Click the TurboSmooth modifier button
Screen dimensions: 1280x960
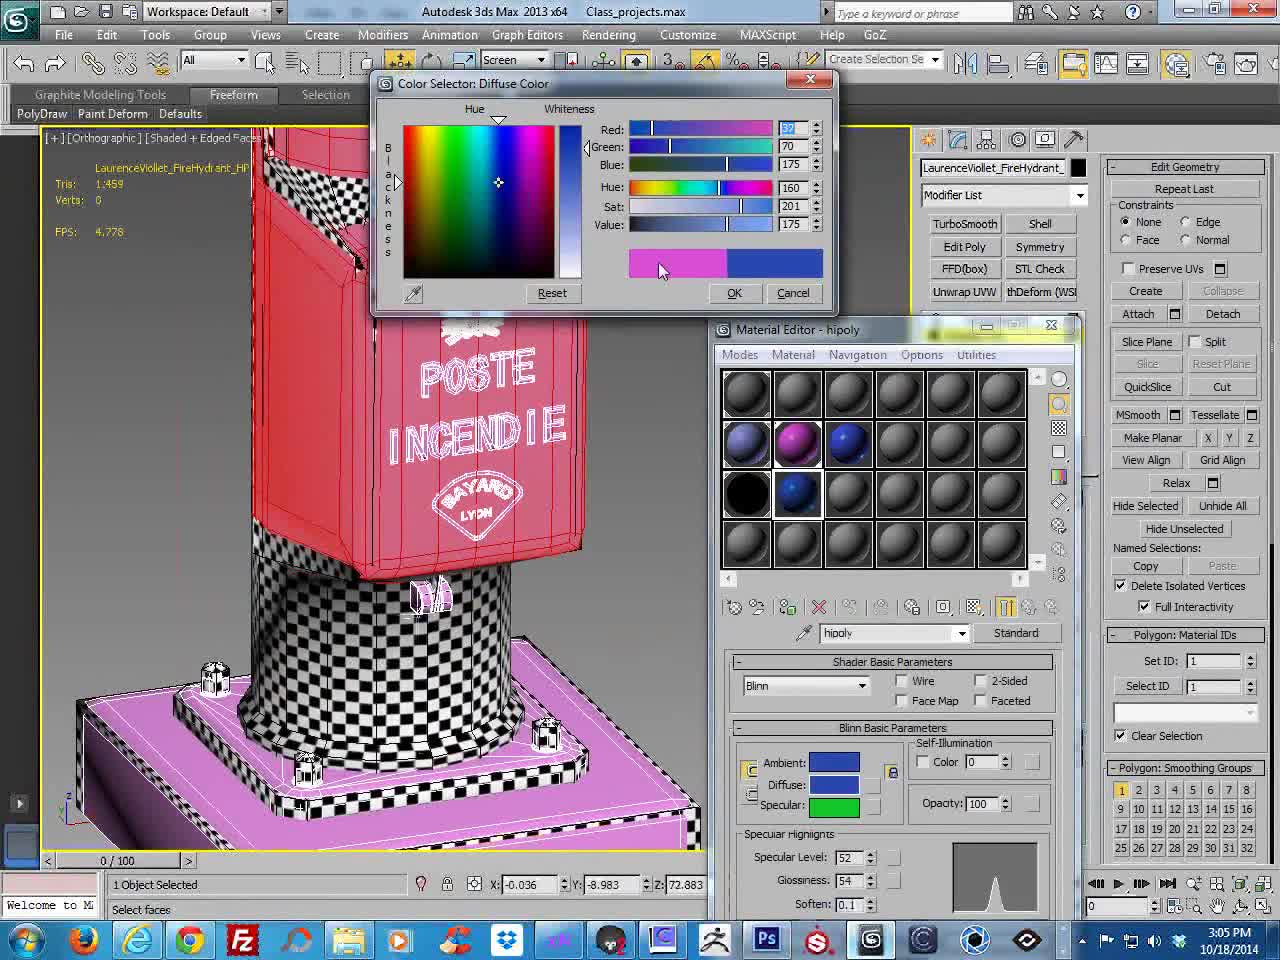pyautogui.click(x=965, y=224)
